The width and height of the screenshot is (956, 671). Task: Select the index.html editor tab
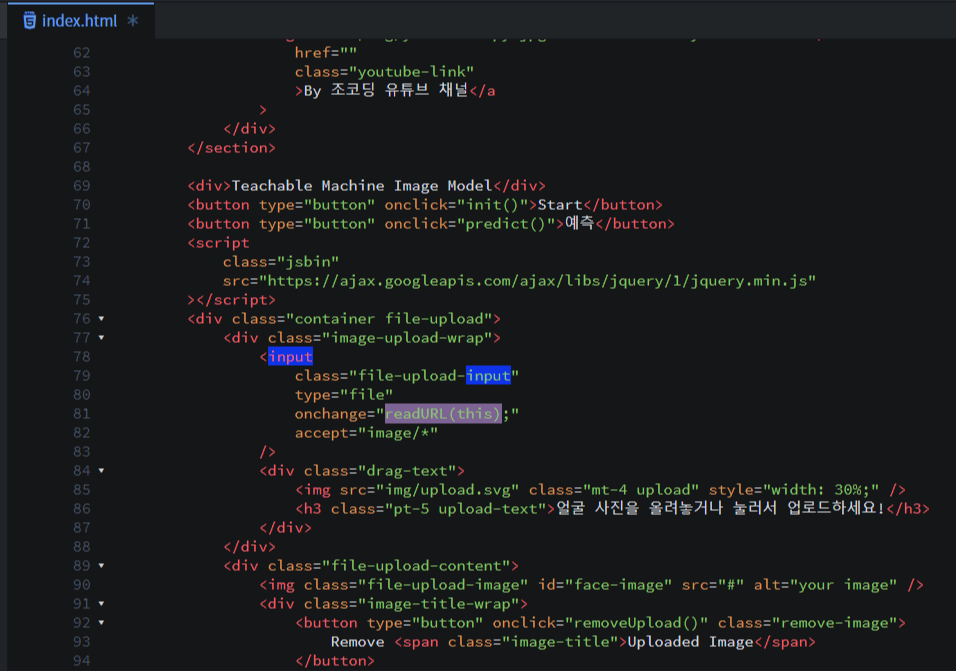[80, 21]
